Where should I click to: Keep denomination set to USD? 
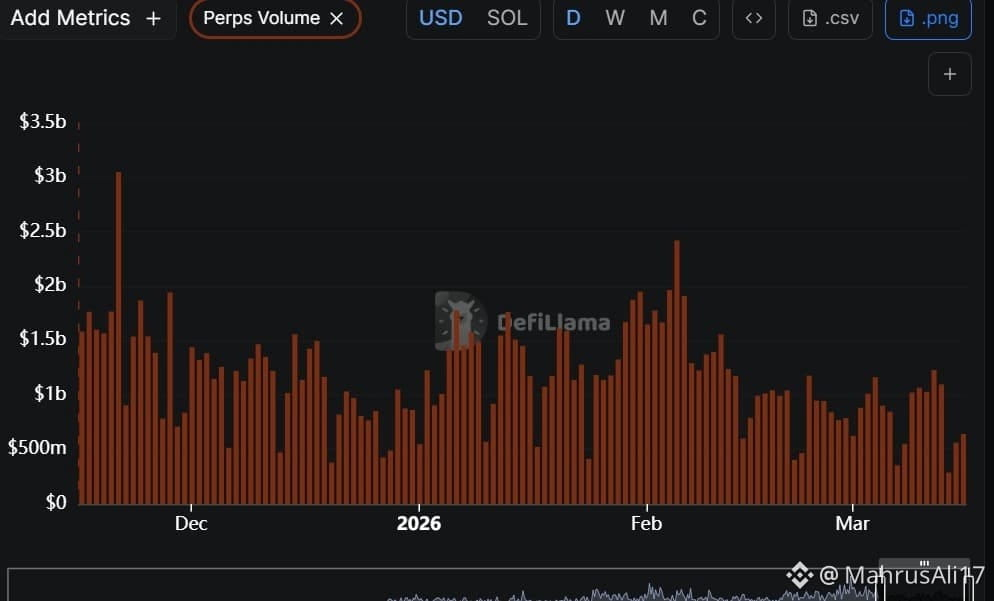[x=440, y=17]
